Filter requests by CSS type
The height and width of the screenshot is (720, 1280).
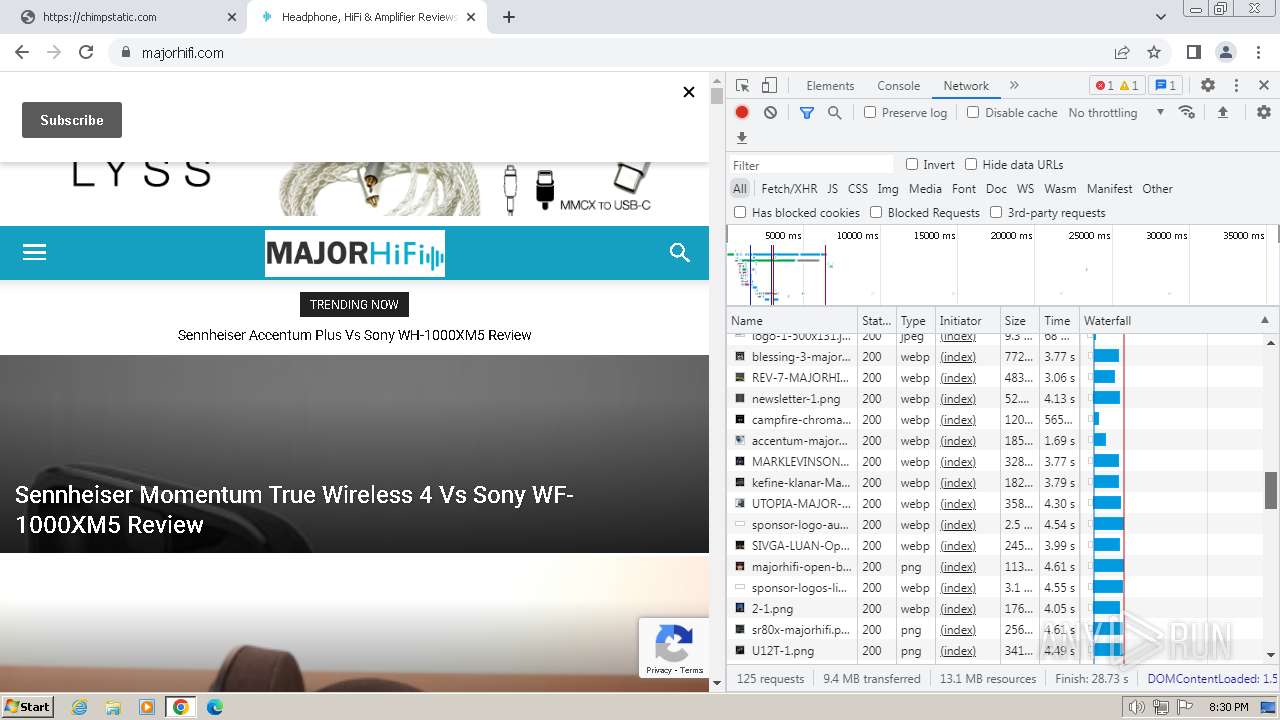tap(858, 189)
